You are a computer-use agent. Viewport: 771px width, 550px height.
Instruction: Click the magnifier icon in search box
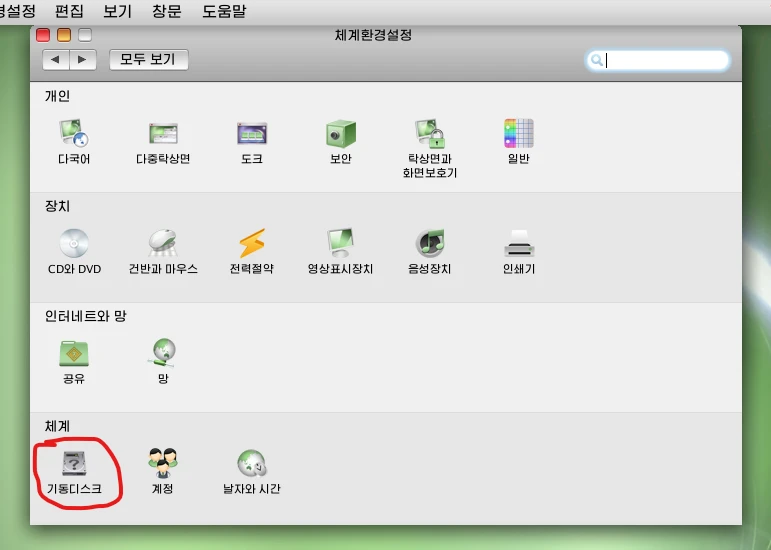596,60
